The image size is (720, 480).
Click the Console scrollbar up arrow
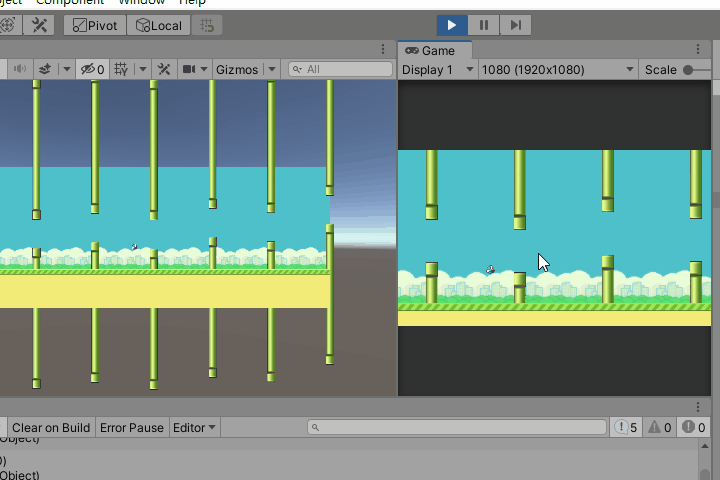click(705, 446)
